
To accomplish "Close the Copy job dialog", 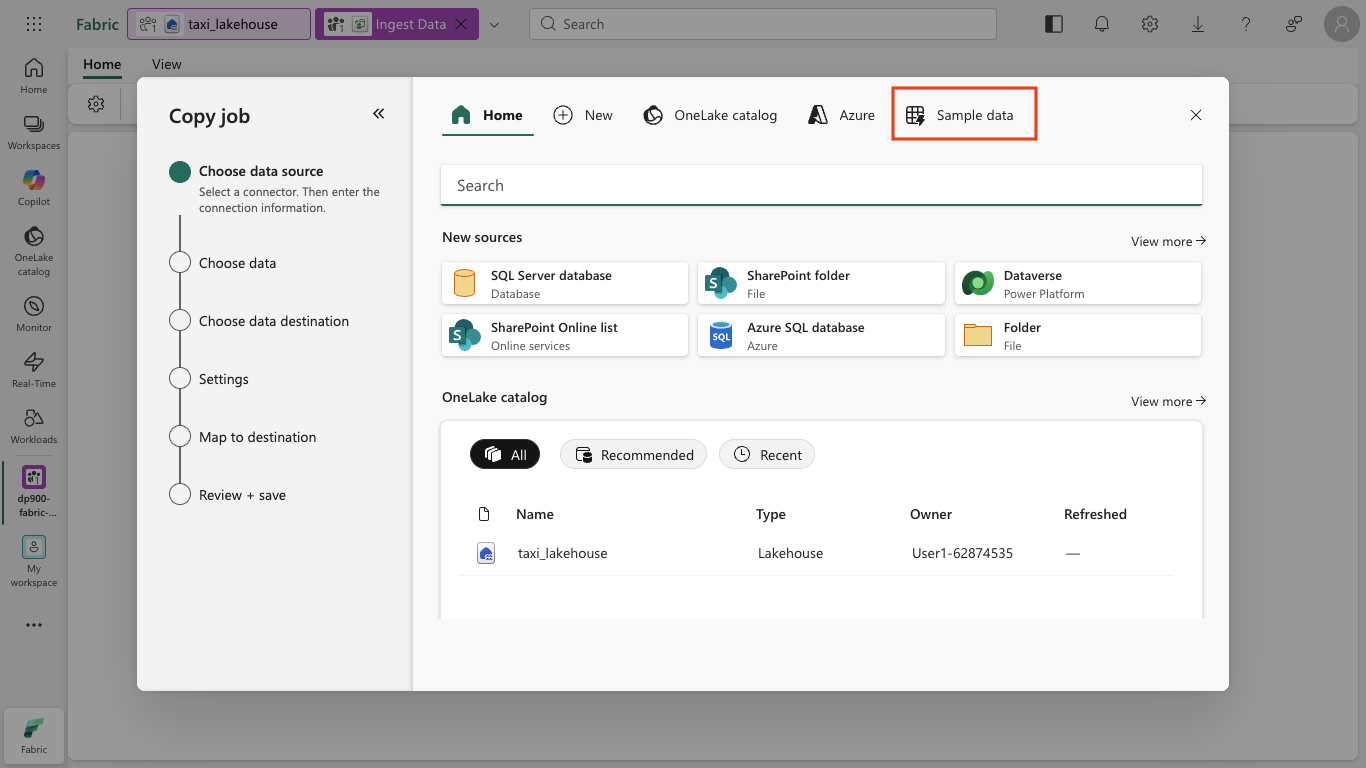I will coord(1196,115).
